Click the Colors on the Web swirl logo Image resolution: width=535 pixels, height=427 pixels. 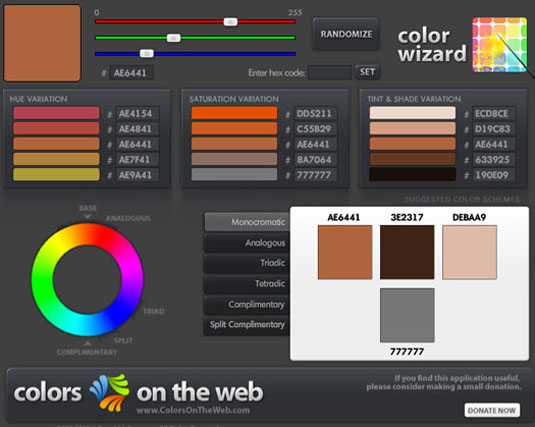[110, 393]
